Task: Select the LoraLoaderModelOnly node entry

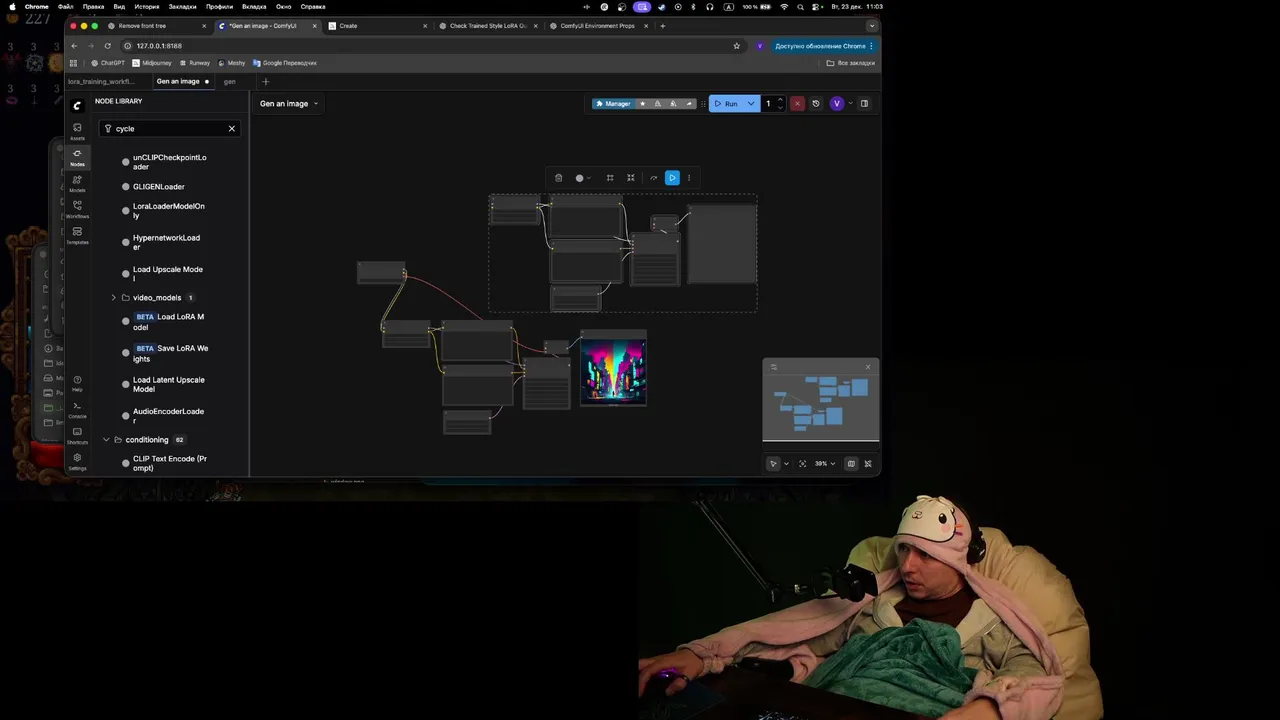Action: (x=166, y=211)
